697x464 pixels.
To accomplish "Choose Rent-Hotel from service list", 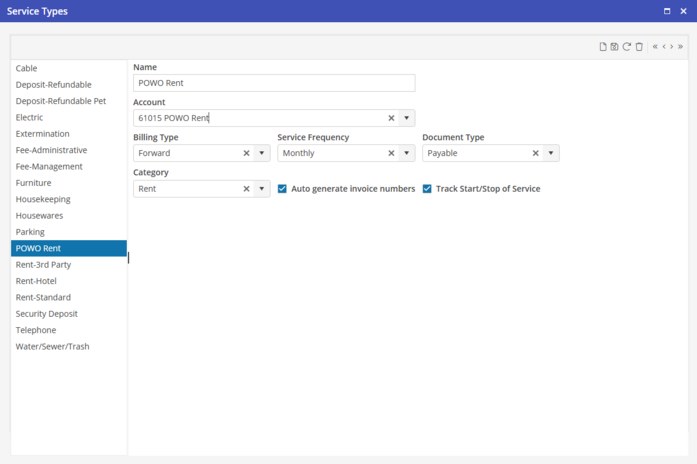I will (36, 281).
